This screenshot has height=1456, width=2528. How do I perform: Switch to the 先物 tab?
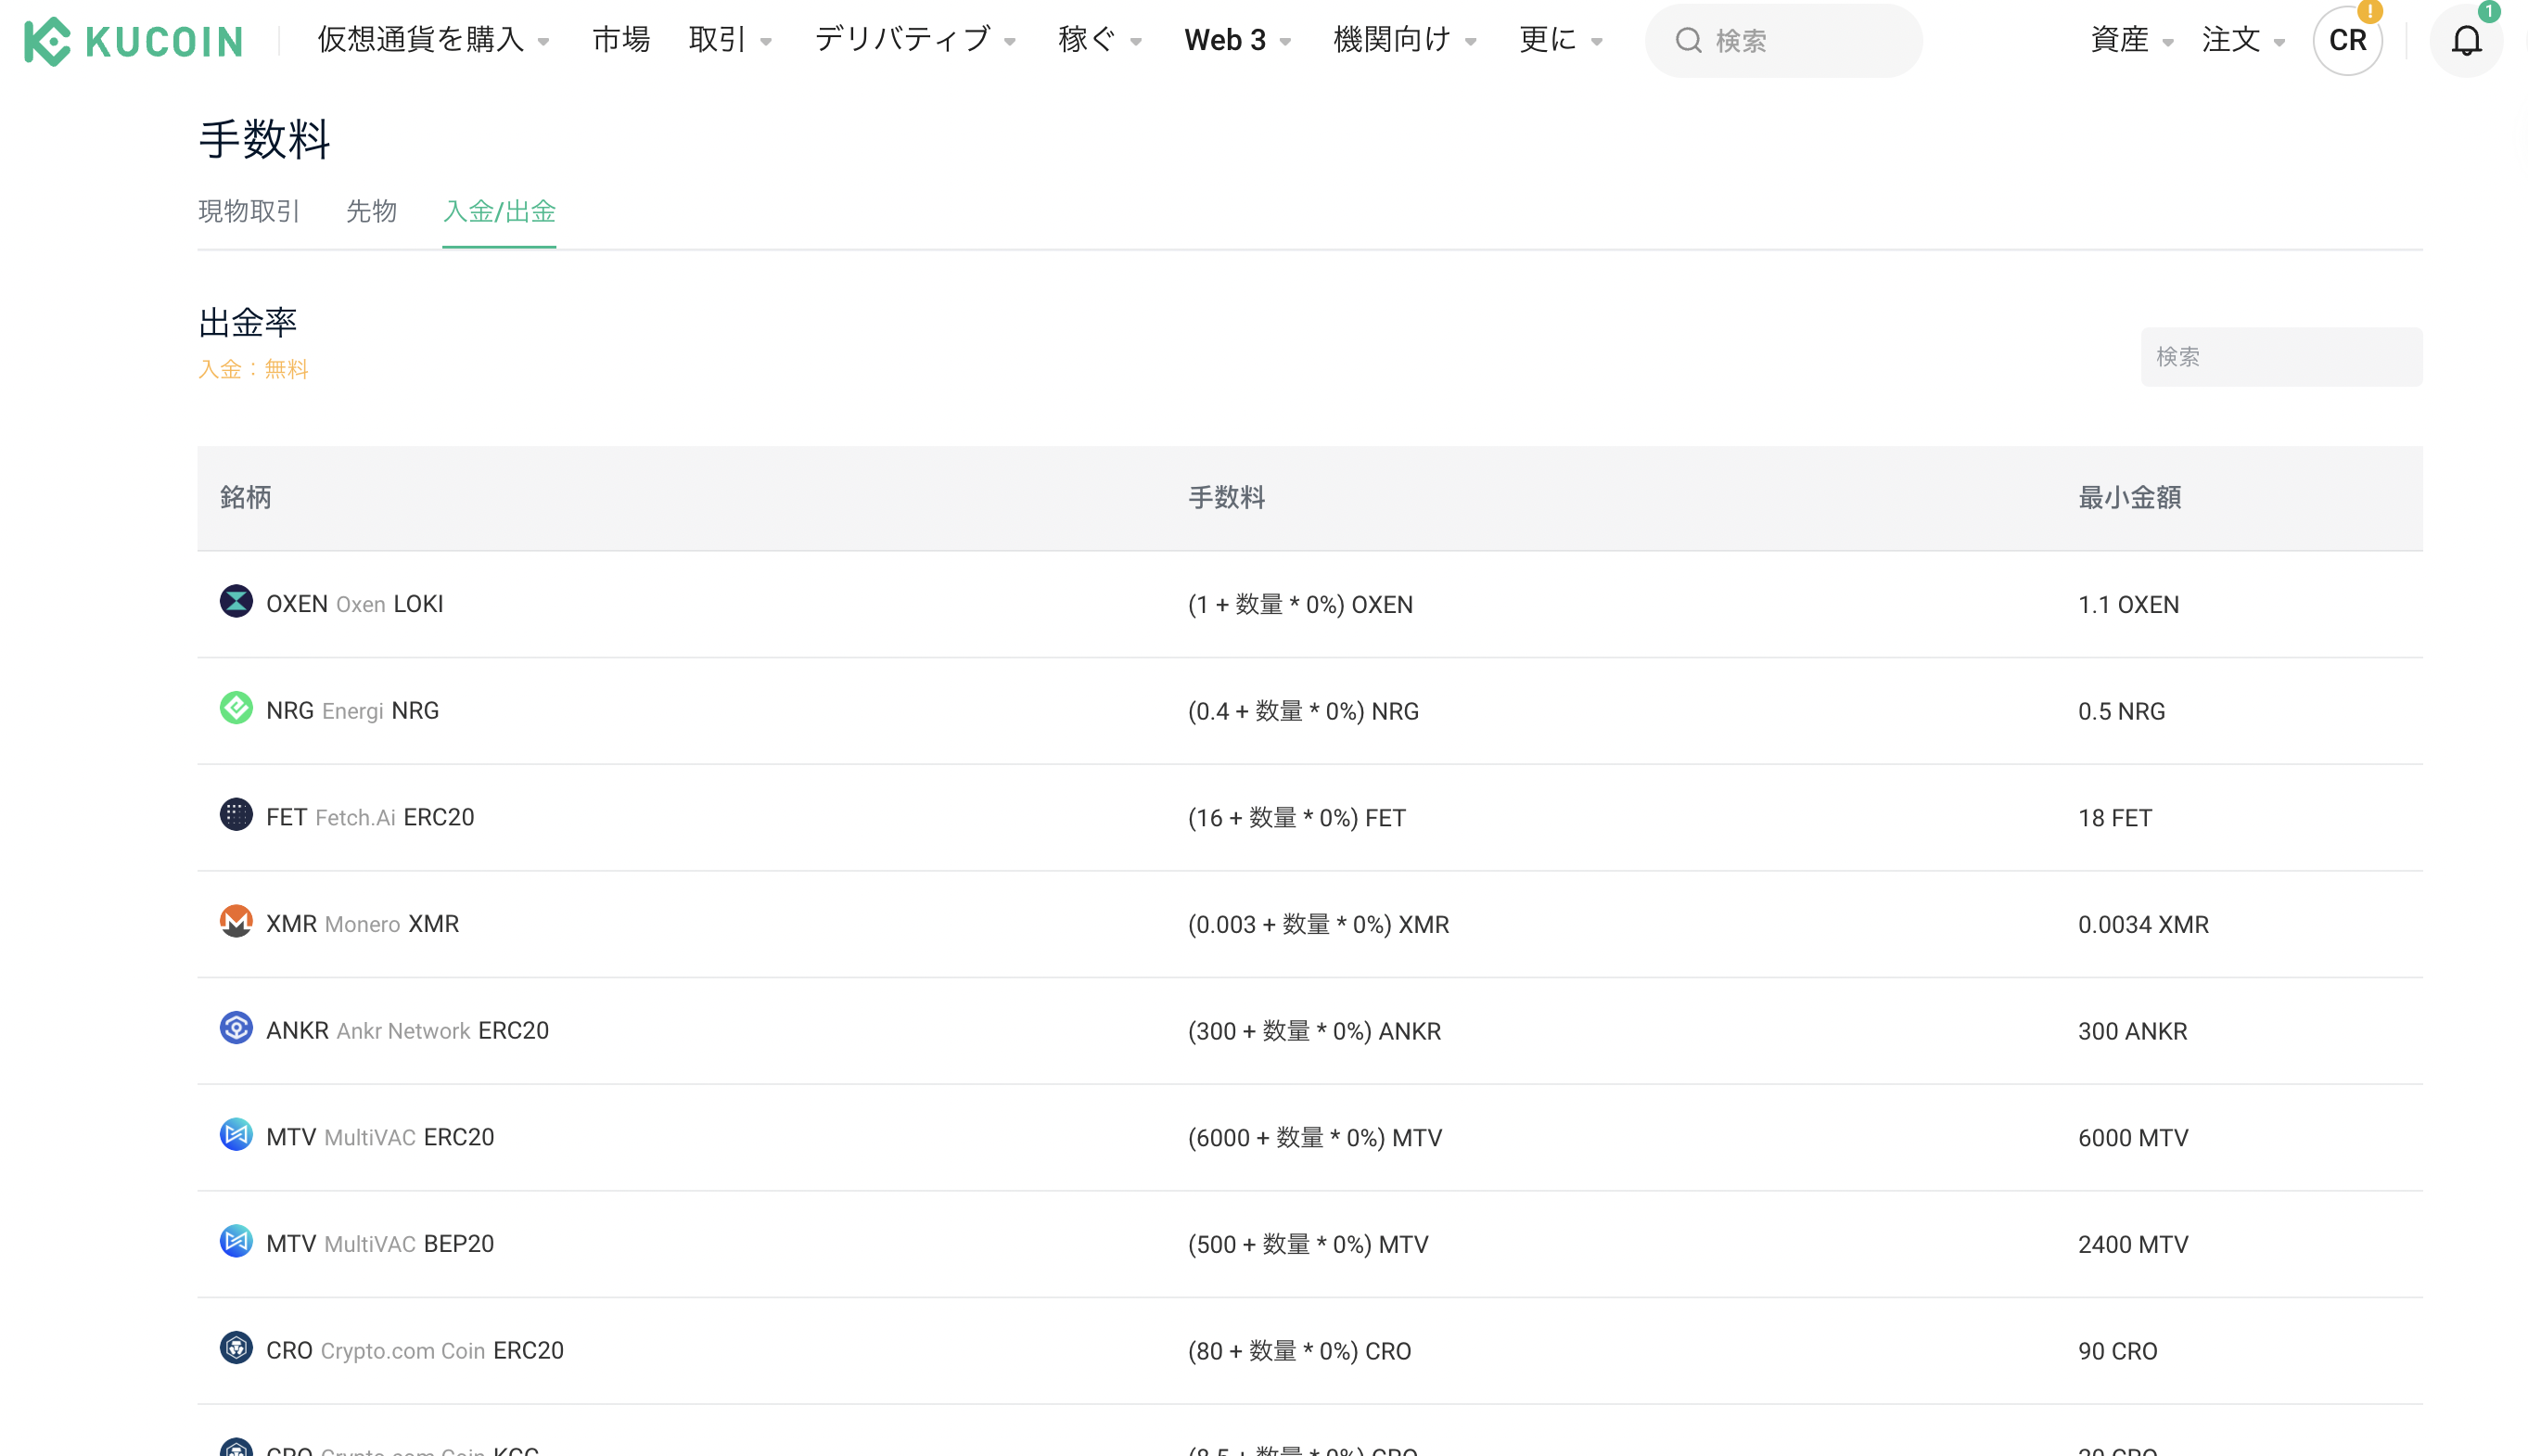coord(371,211)
